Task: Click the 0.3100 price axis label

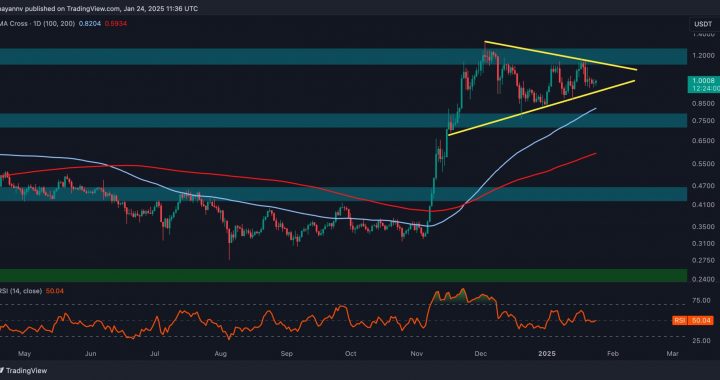Action: coord(703,244)
